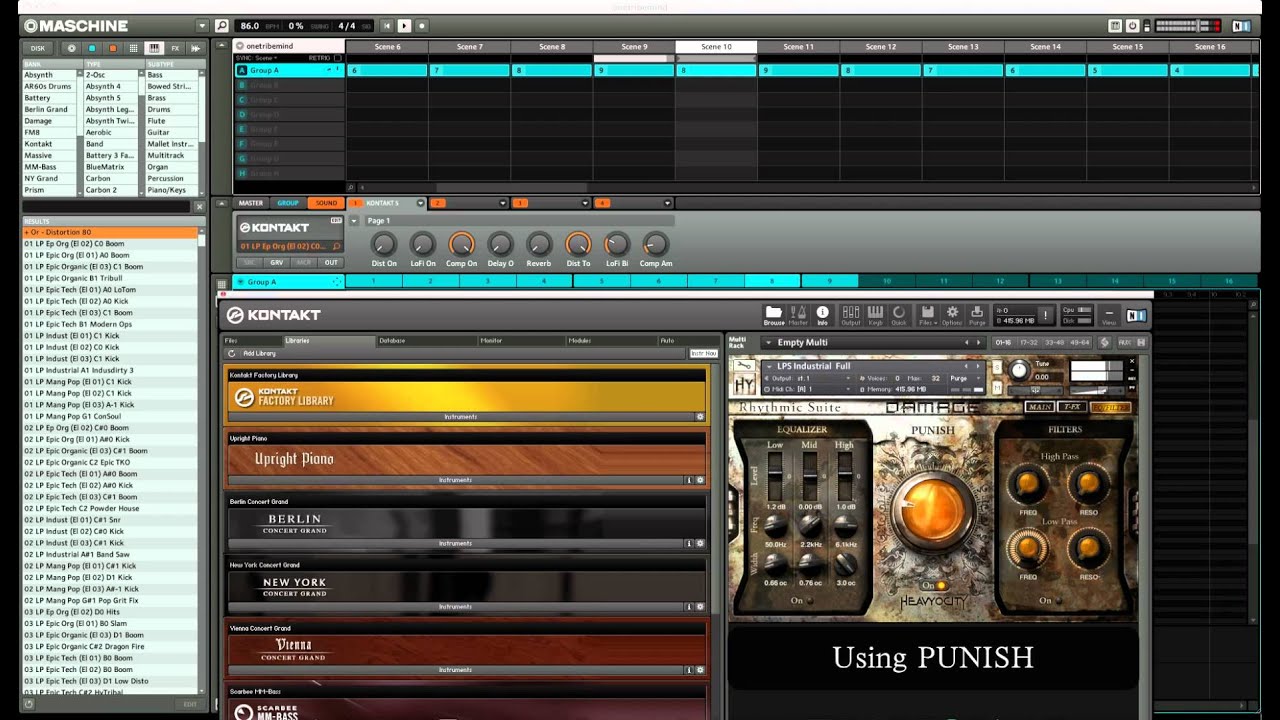The width and height of the screenshot is (1280, 720).
Task: Open Upright Piano library settings gear
Action: tap(700, 480)
